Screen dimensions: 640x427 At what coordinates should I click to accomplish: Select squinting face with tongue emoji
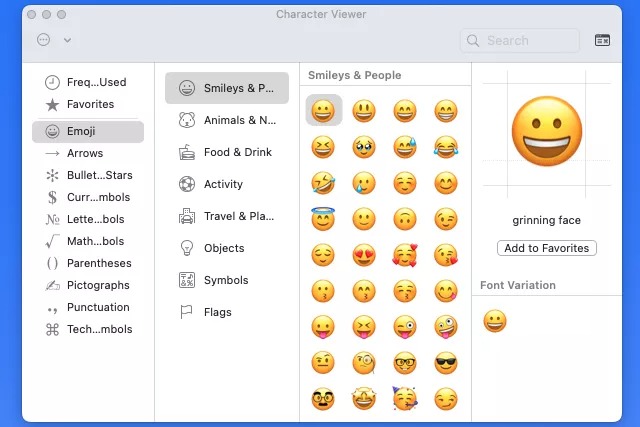coord(364,327)
